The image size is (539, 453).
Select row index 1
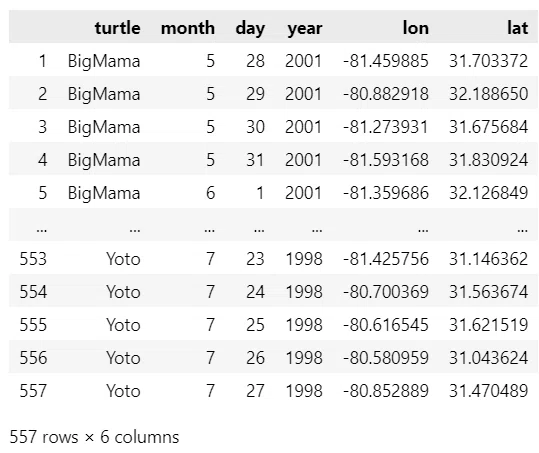point(43,61)
